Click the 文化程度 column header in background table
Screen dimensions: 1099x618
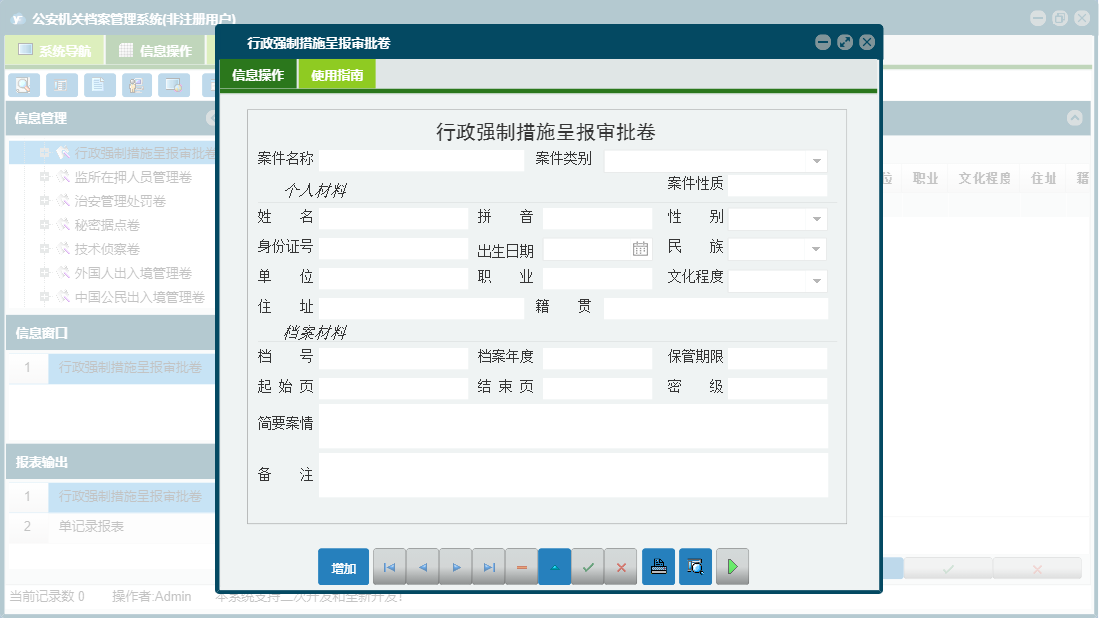[x=984, y=179]
